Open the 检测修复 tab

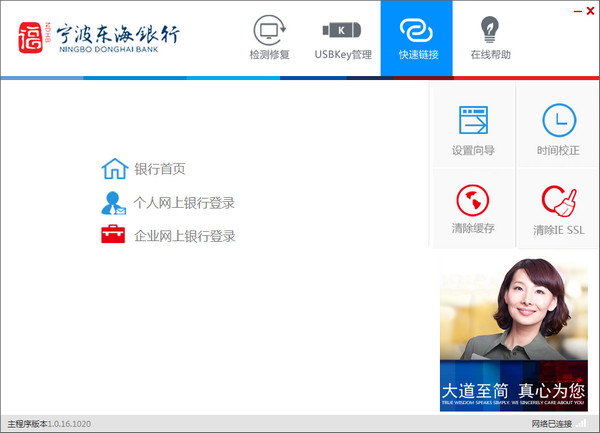coord(269,38)
